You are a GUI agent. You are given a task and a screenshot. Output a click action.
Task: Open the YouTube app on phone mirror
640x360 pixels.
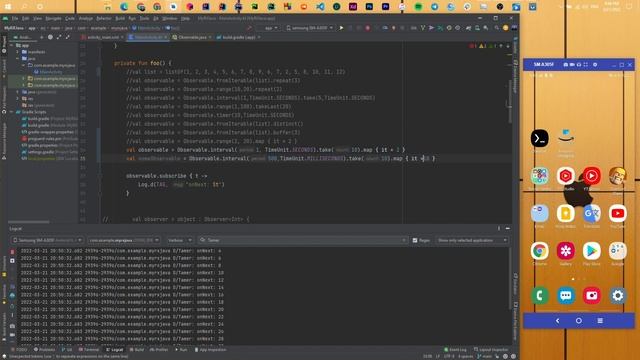[x=618, y=213]
